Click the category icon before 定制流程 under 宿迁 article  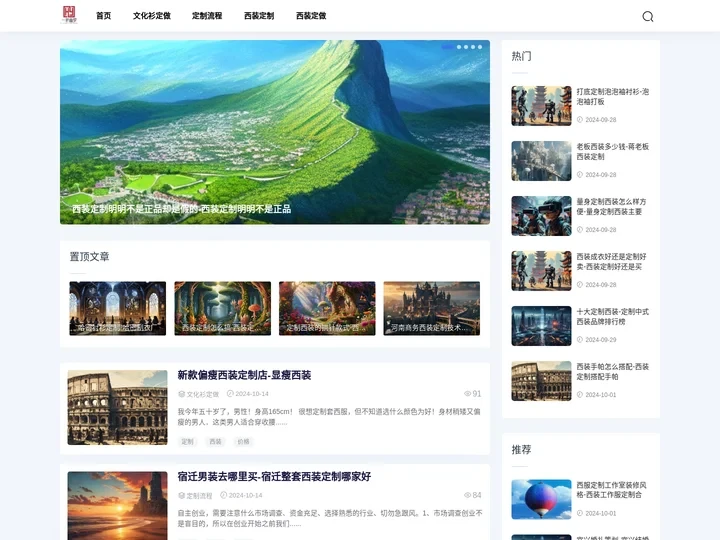[181, 495]
